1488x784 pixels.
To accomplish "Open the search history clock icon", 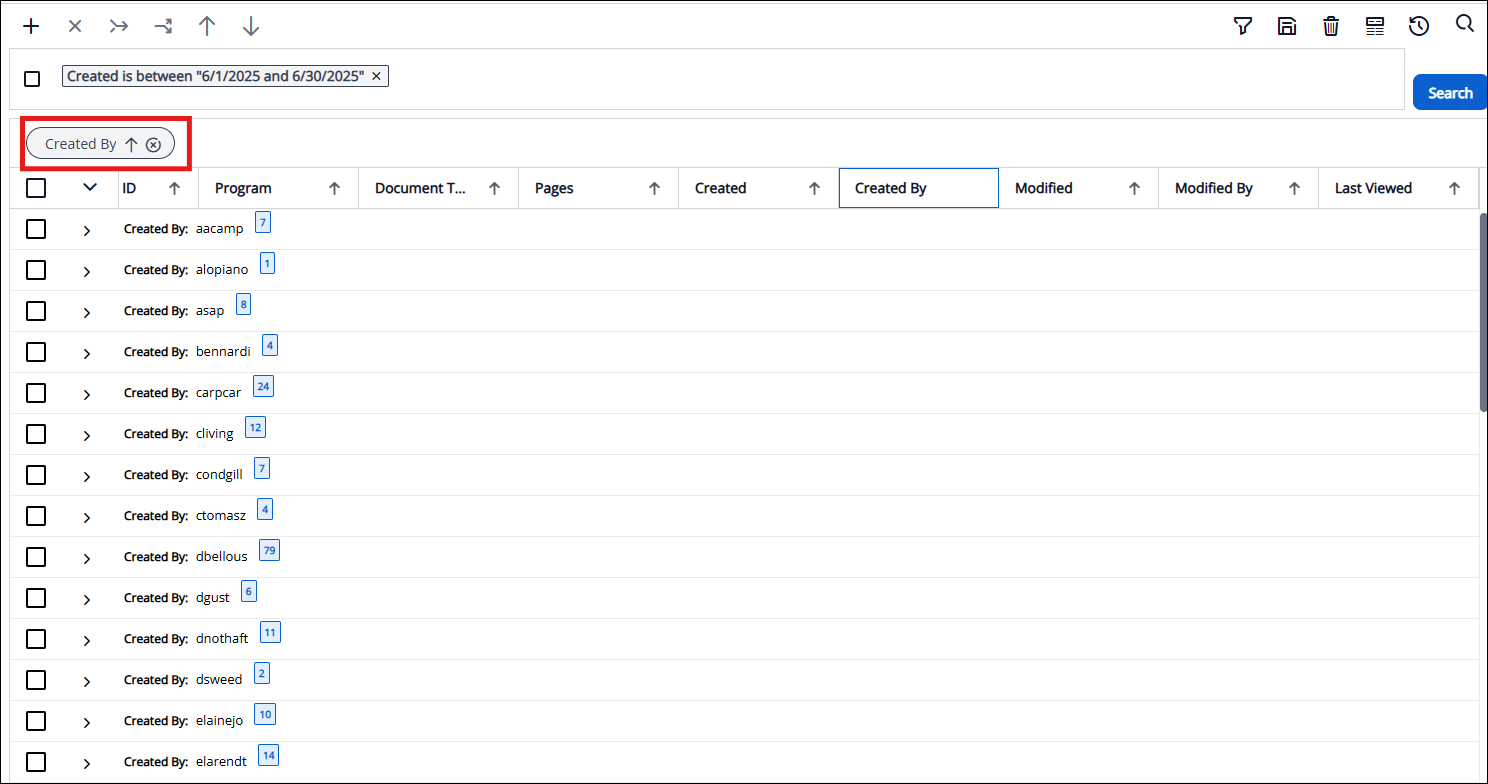I will (x=1419, y=26).
